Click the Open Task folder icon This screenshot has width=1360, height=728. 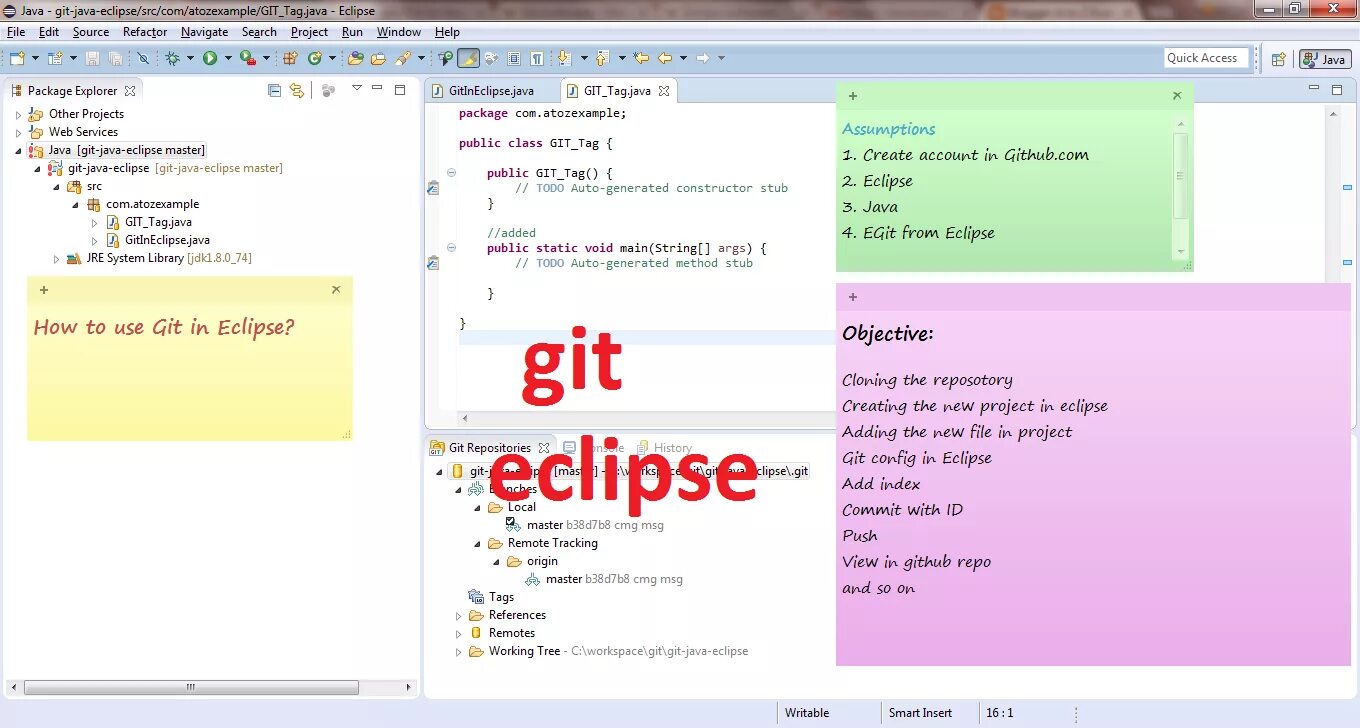(x=378, y=58)
